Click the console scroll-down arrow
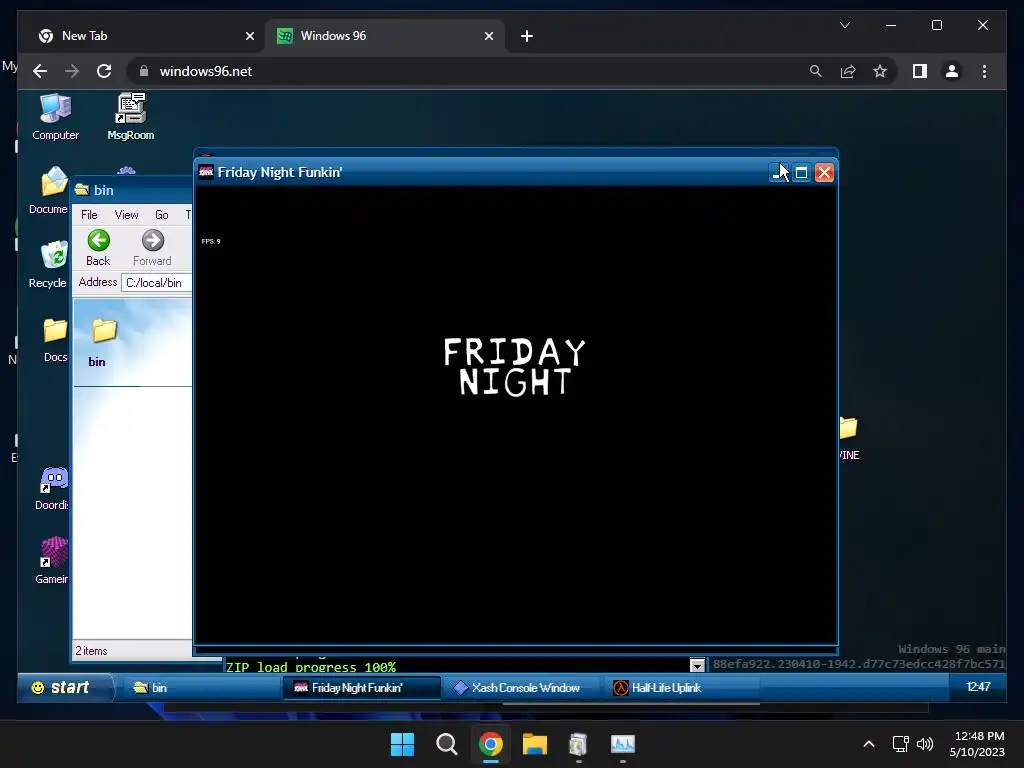This screenshot has height=768, width=1024. click(x=697, y=665)
